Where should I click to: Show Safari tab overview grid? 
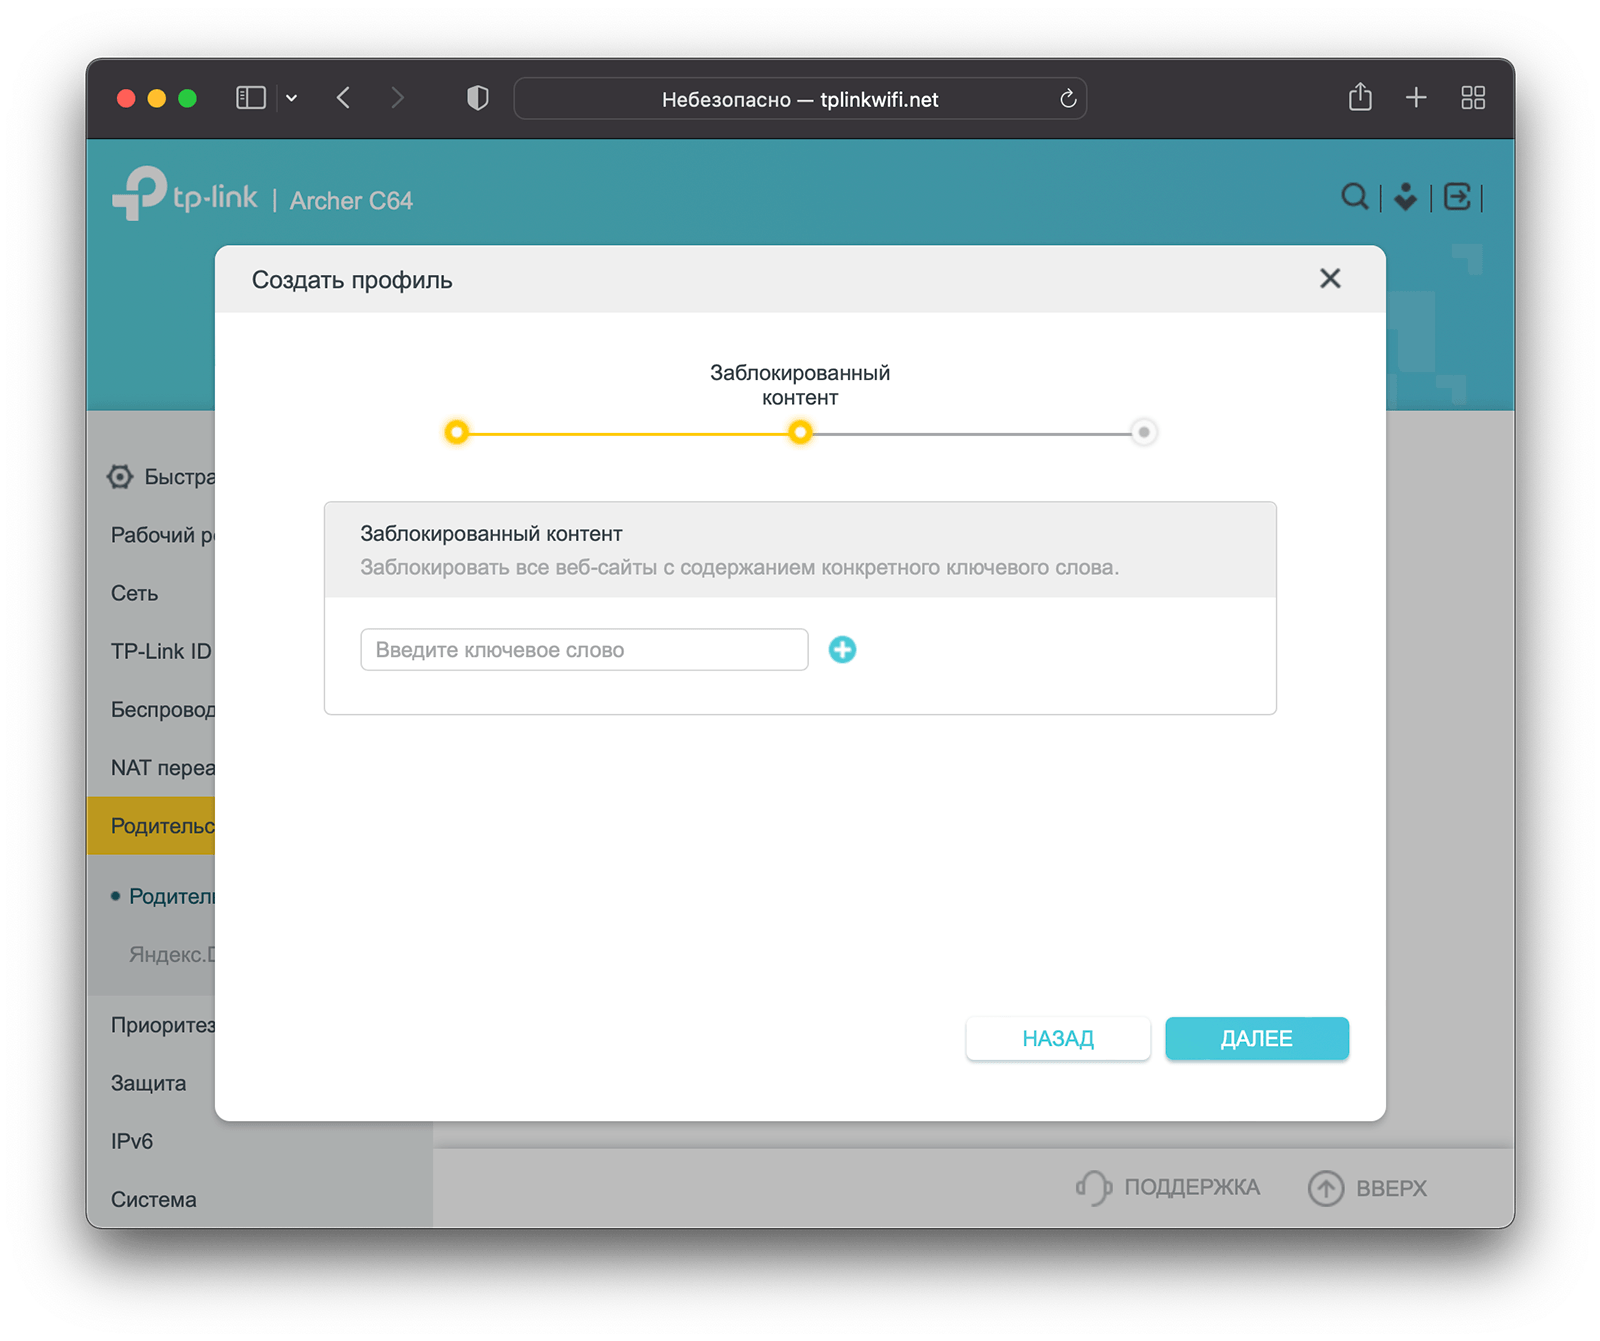1472,98
